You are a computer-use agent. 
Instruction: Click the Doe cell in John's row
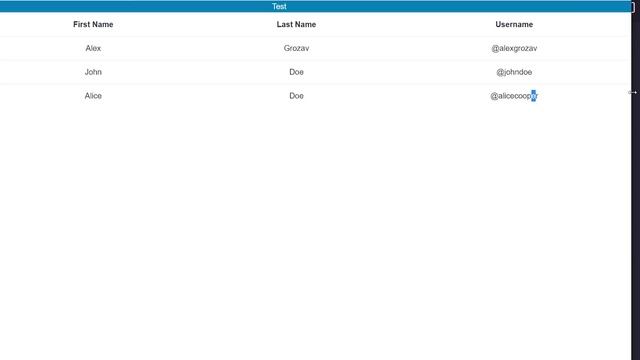[x=296, y=72]
